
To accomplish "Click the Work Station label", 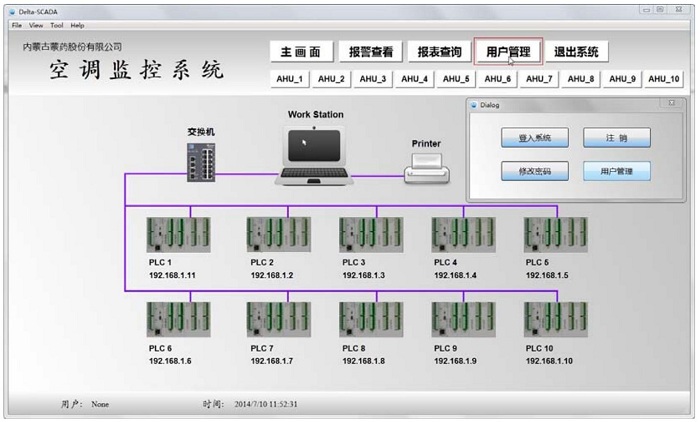I will coord(316,114).
